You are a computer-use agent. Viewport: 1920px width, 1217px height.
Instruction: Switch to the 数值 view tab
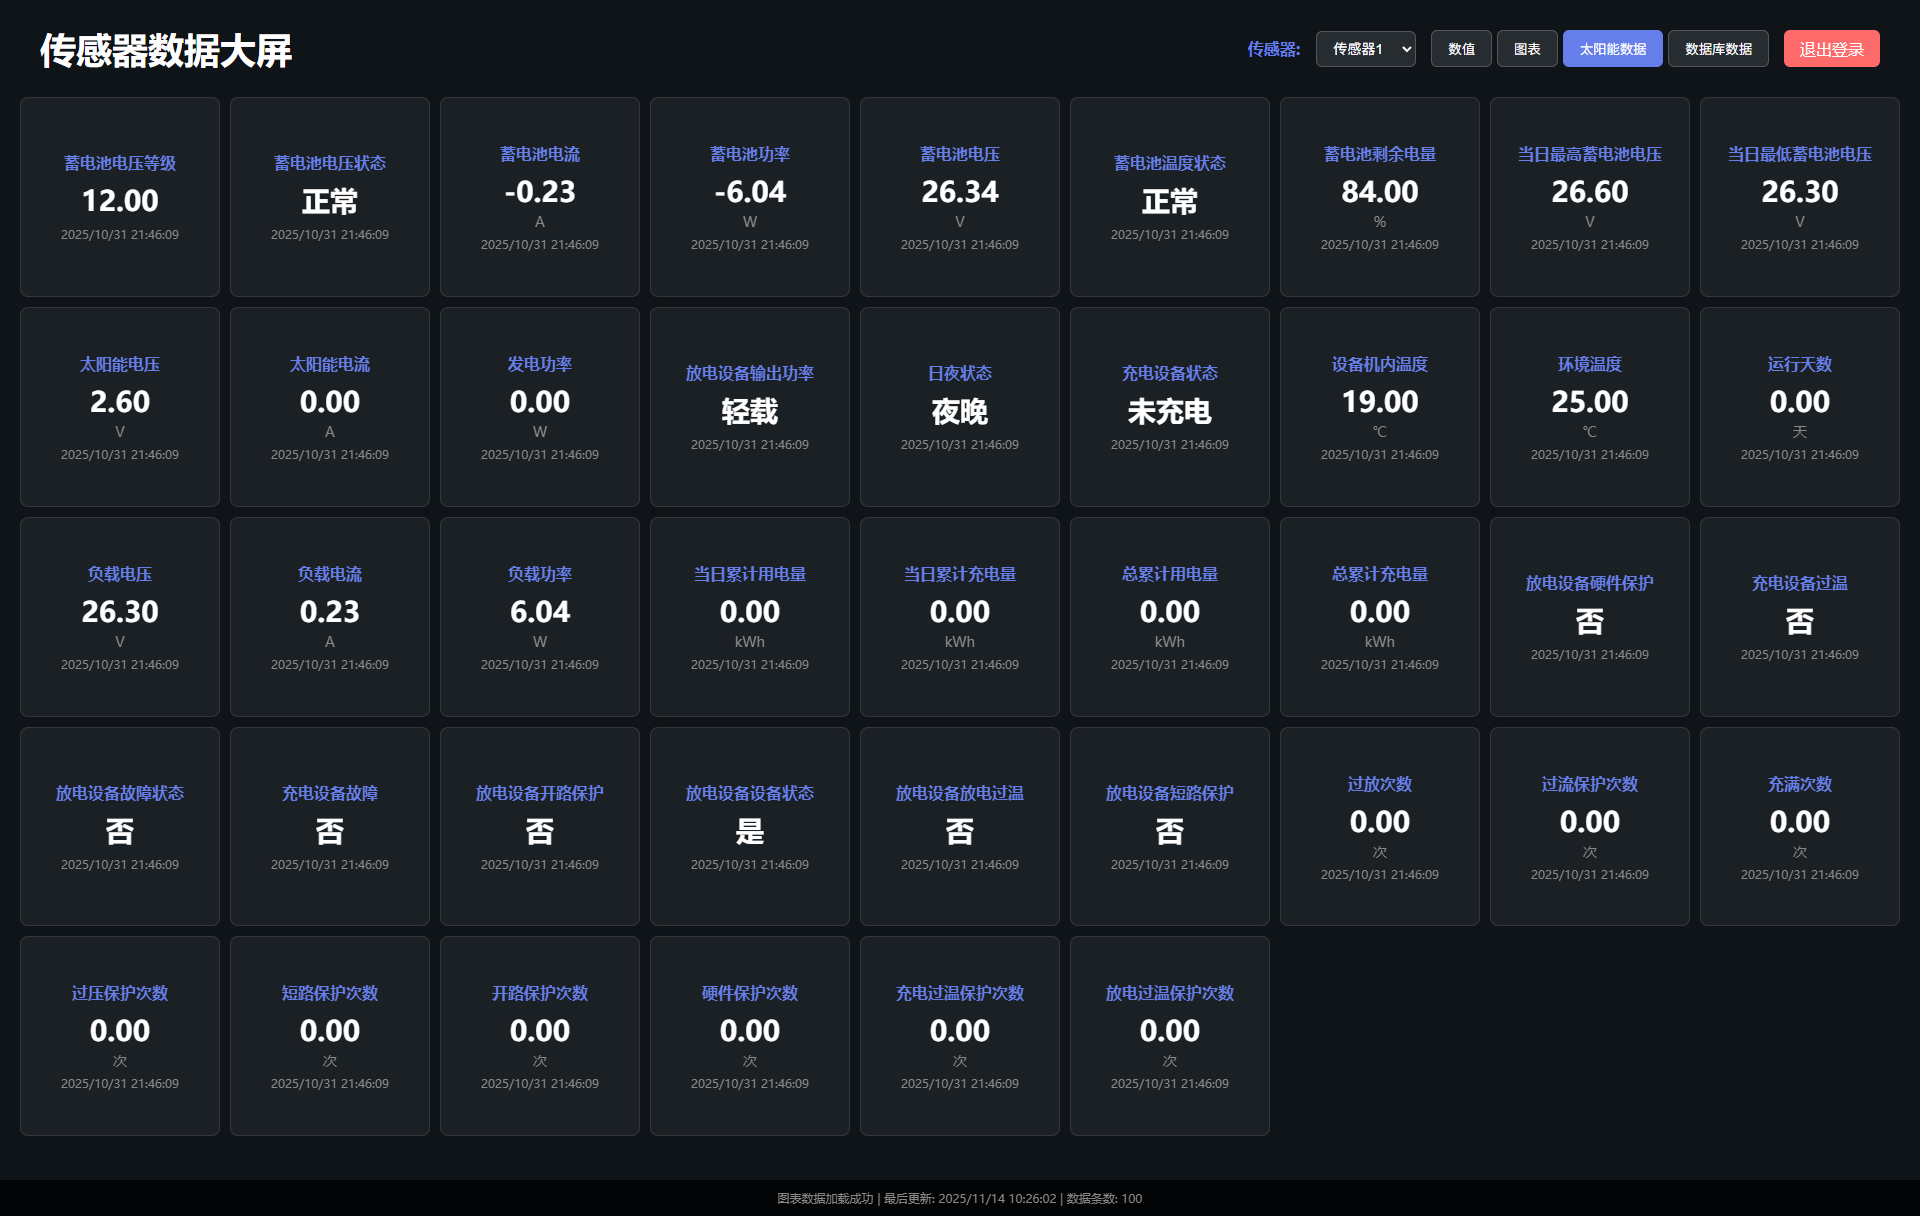(1461, 49)
